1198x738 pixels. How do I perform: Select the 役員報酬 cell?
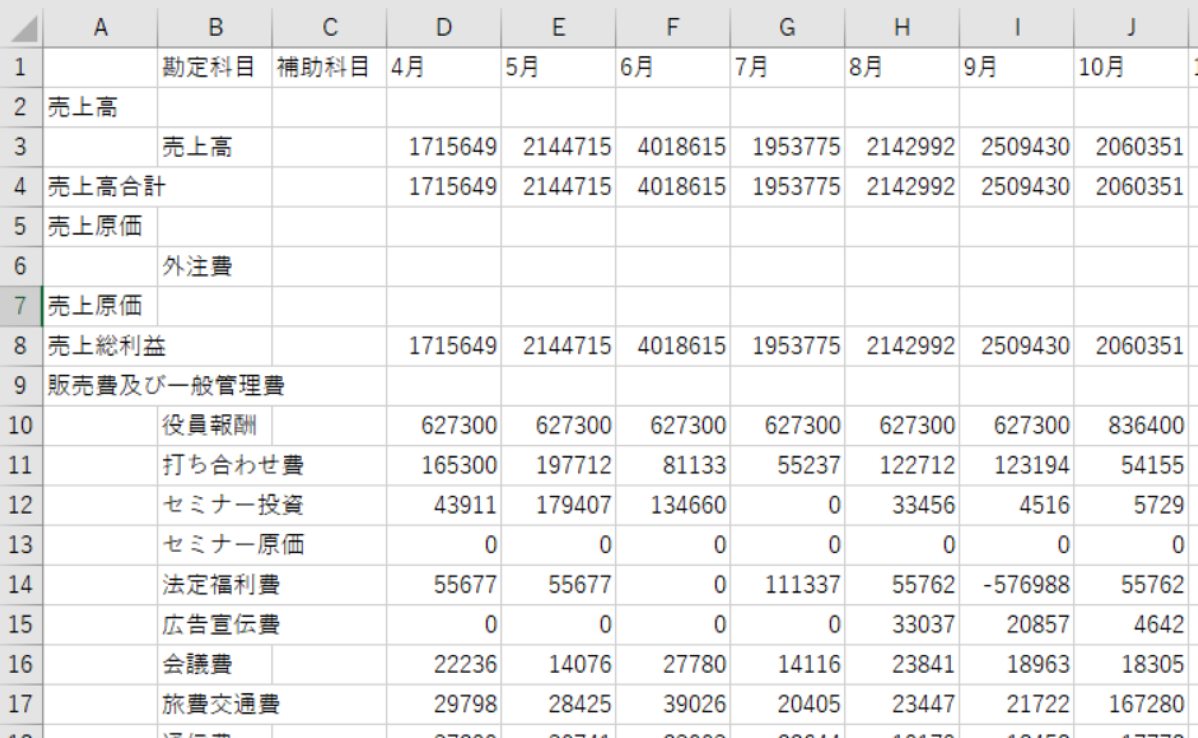point(215,425)
